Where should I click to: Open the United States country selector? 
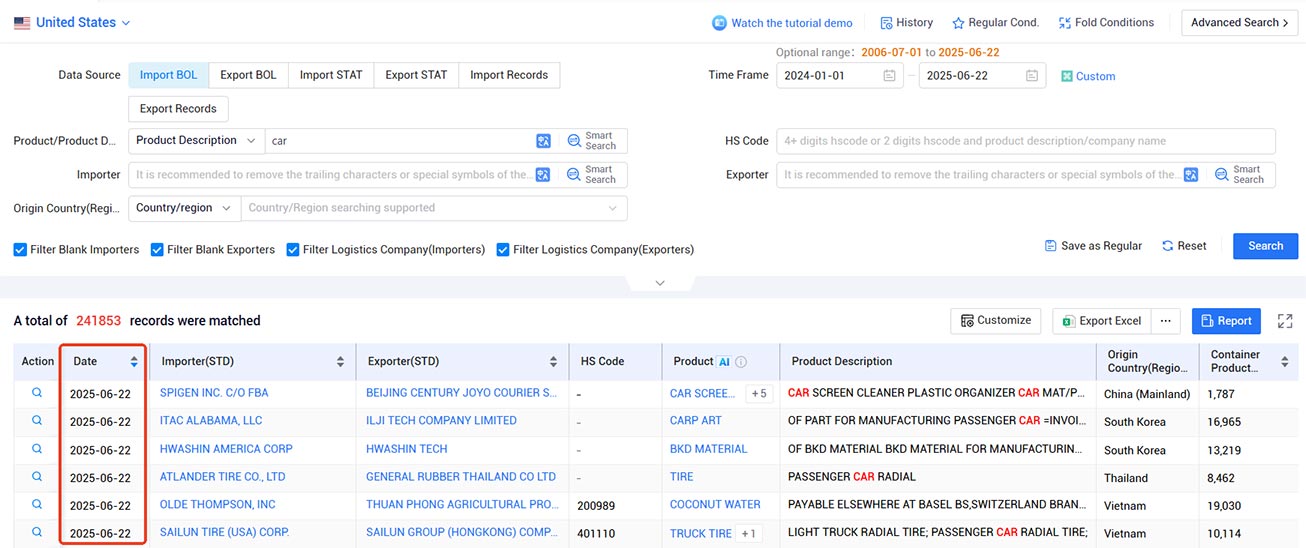(x=72, y=22)
